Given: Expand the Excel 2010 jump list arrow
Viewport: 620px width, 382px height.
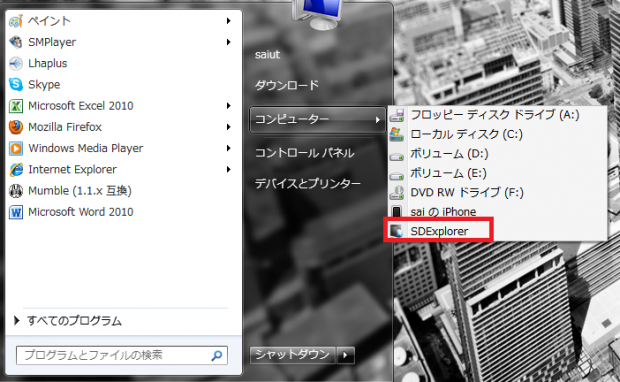Looking at the screenshot, I should 229,106.
